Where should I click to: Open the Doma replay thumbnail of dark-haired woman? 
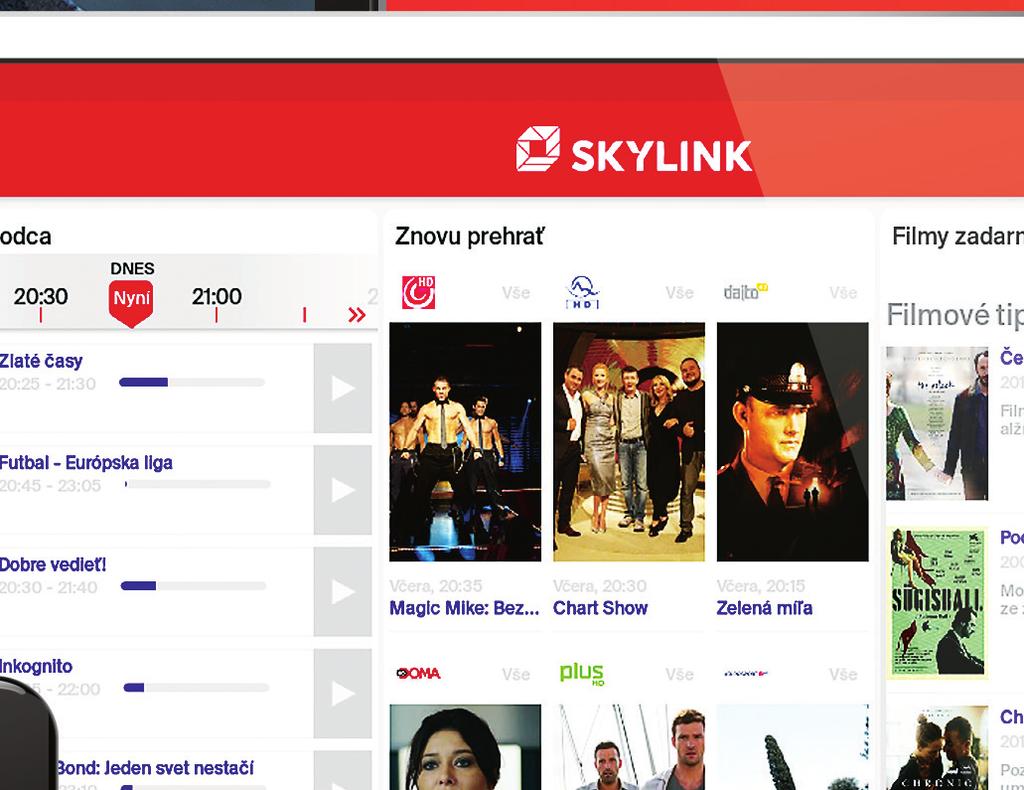(465, 747)
